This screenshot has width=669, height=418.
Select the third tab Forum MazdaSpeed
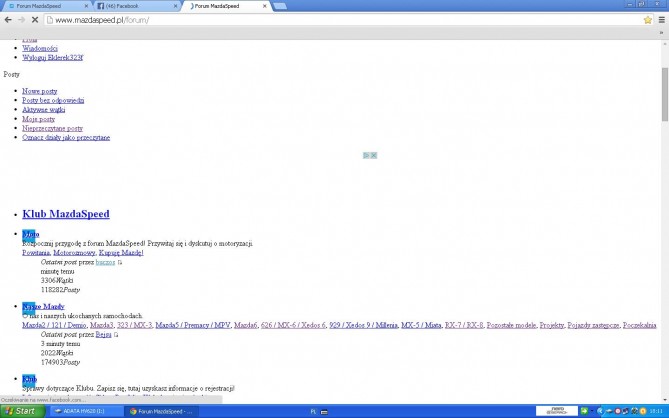coord(226,6)
